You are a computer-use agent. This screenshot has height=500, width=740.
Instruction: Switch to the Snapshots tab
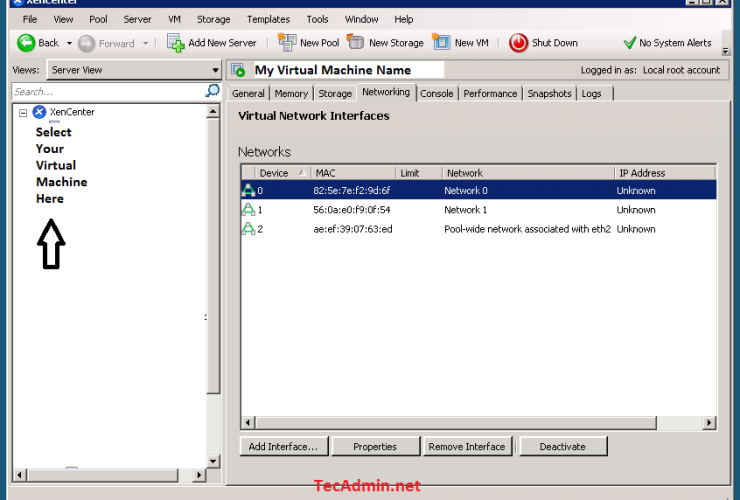[x=549, y=93]
